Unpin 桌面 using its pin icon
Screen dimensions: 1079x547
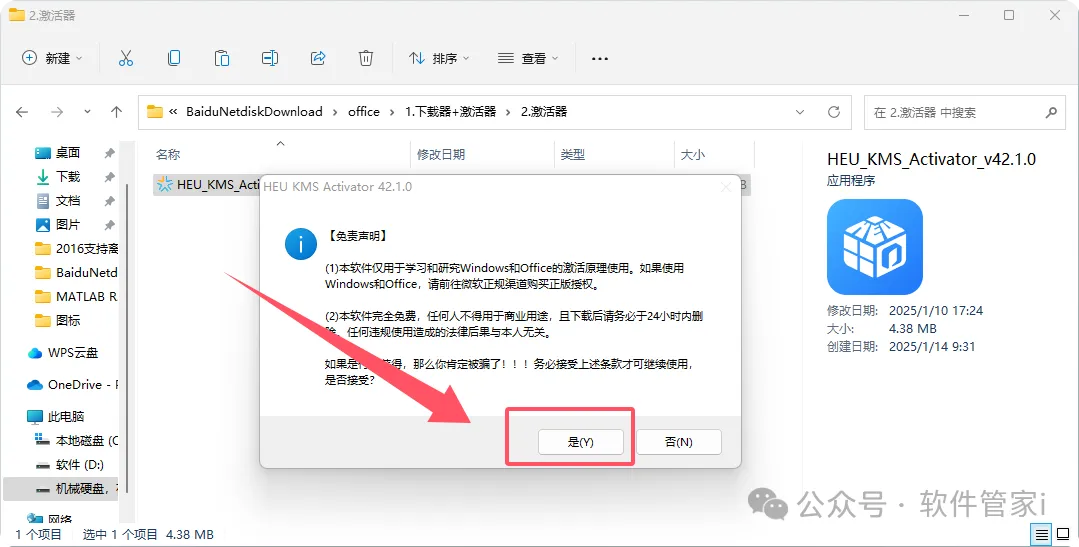point(109,153)
